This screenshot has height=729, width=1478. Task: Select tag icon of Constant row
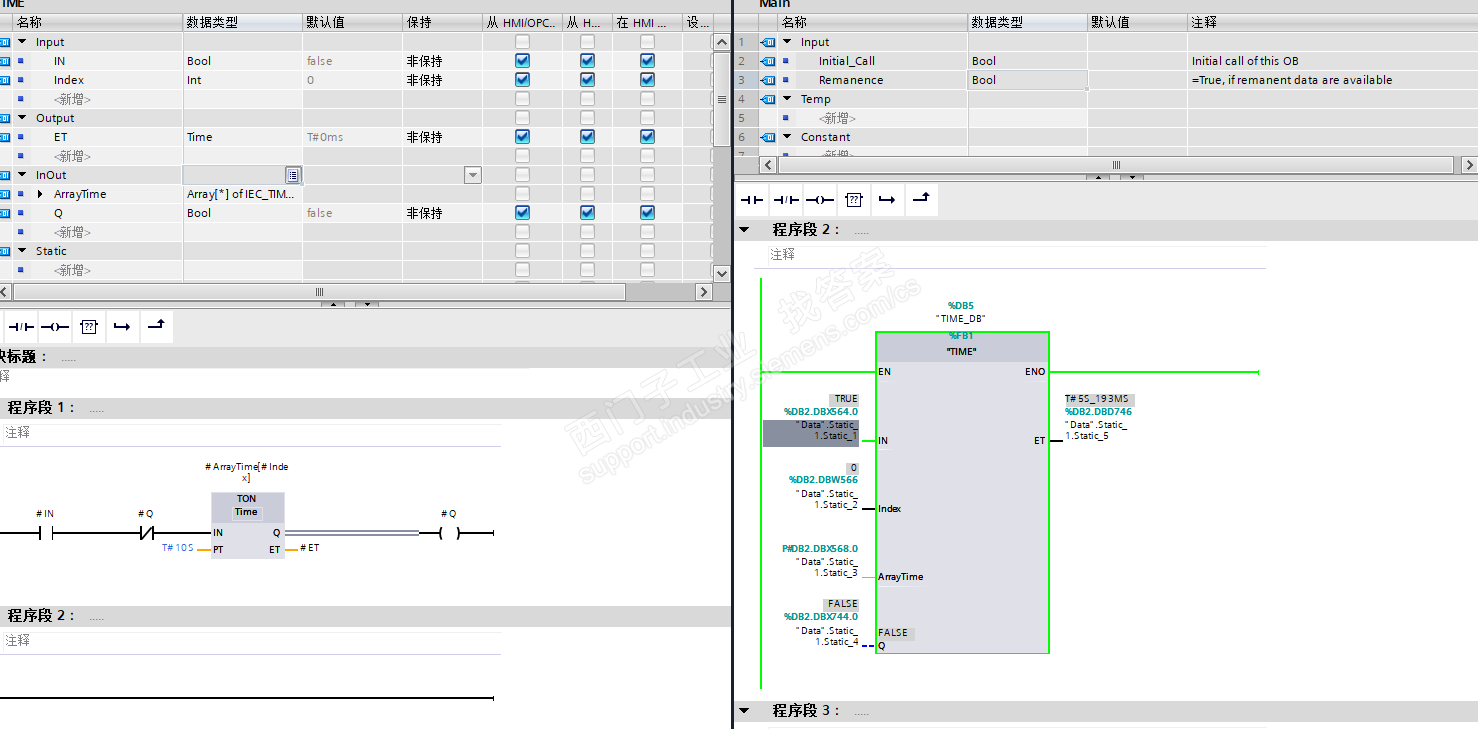768,137
